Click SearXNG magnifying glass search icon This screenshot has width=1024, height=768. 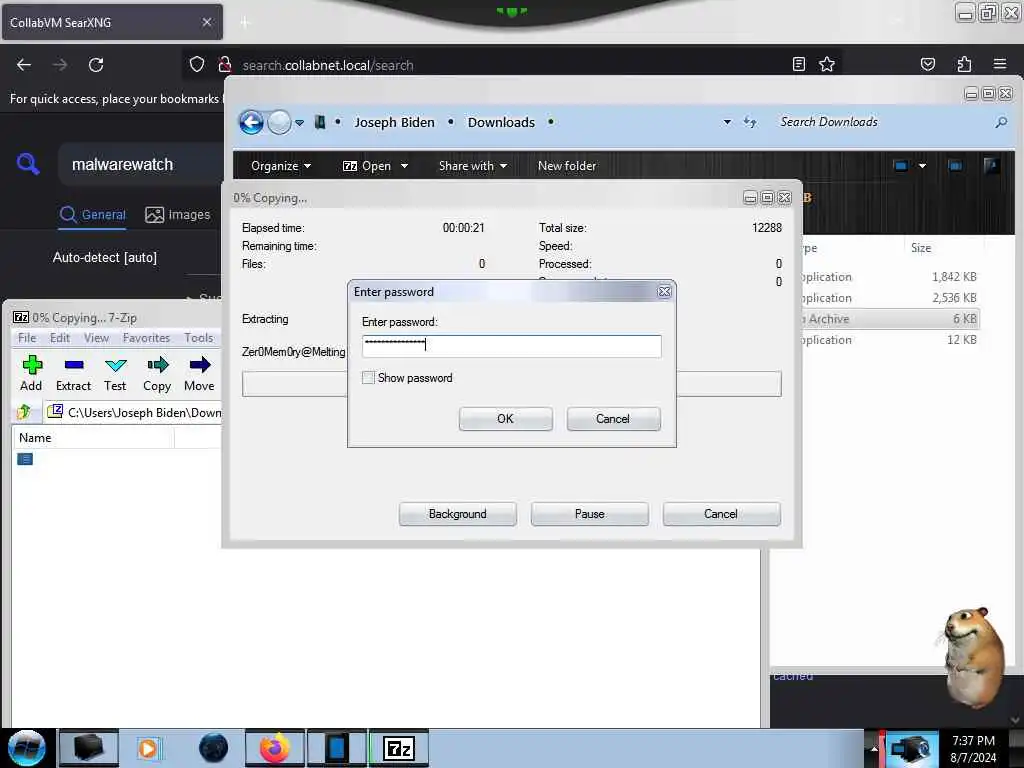tap(27, 163)
